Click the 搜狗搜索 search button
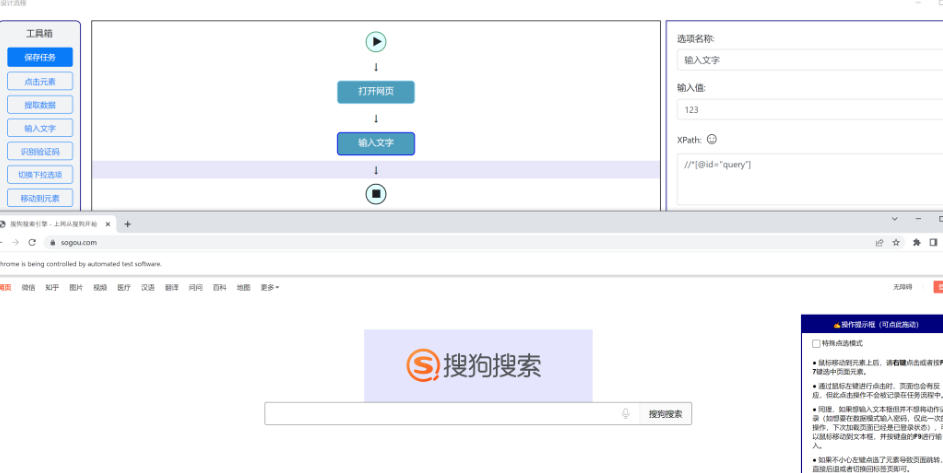 click(x=665, y=414)
